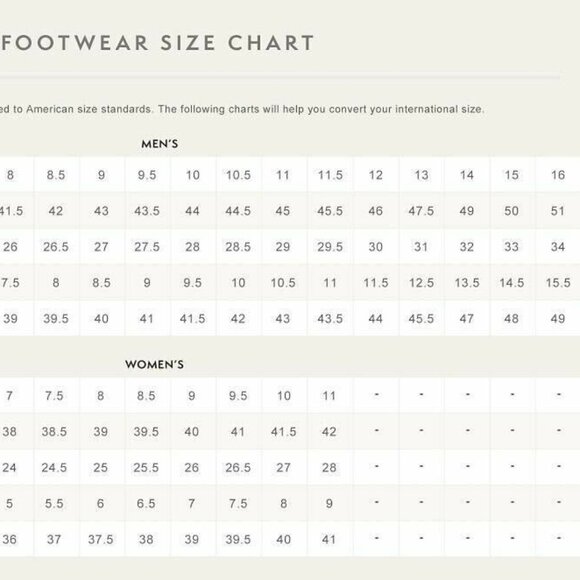Viewport: 580px width, 580px height.
Task: Select the 24.5 cell in women's table
Action: (54, 467)
